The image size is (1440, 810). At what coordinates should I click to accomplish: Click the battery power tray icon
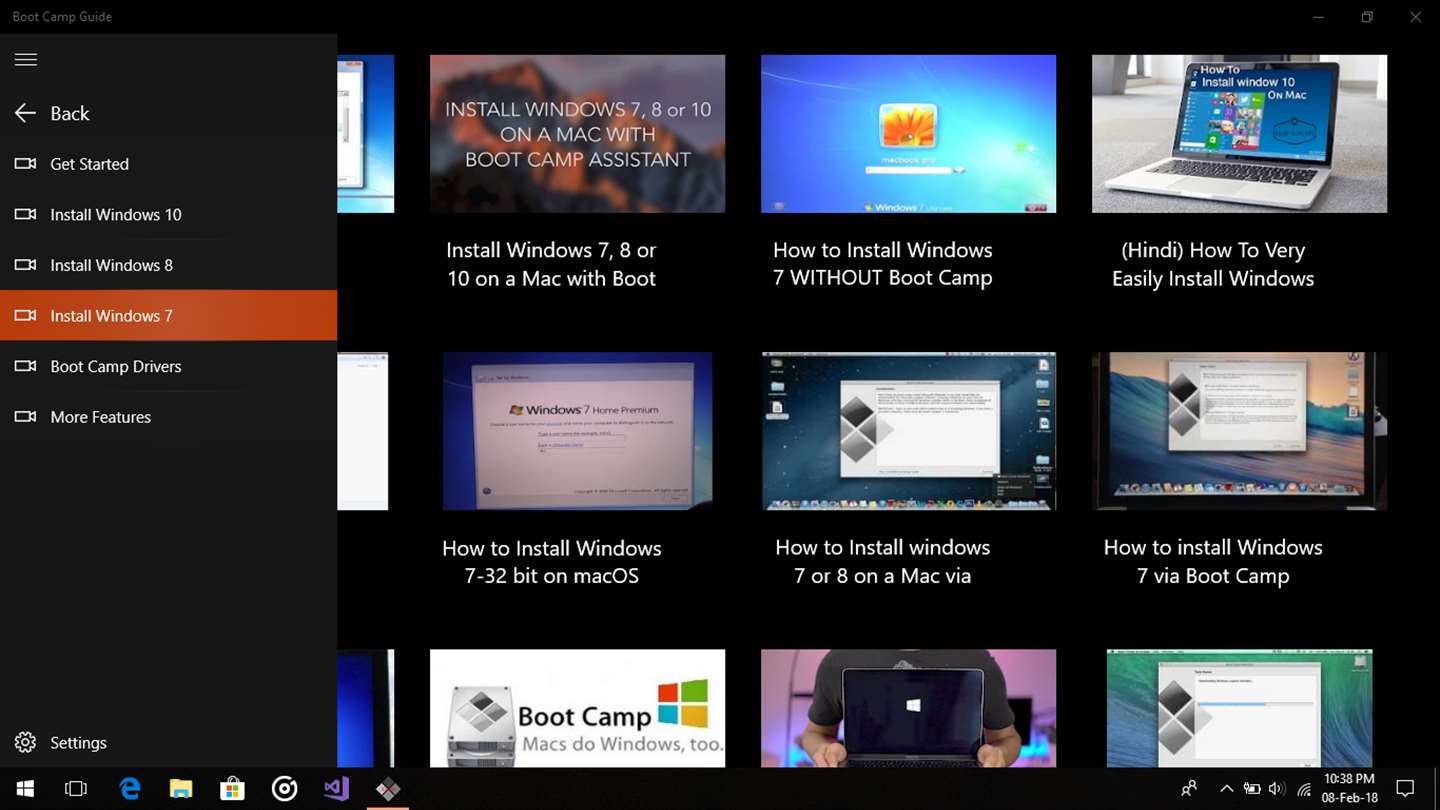point(1252,789)
